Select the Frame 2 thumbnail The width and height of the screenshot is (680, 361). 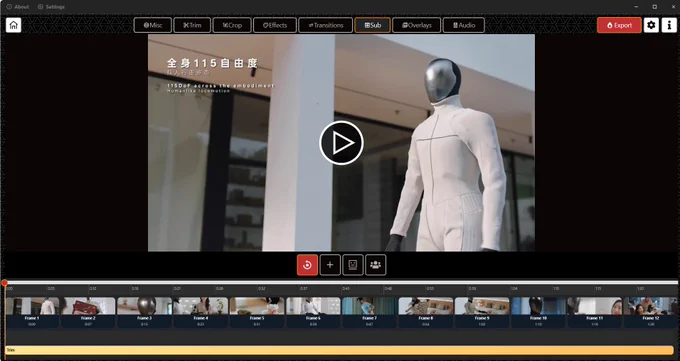[x=88, y=312]
